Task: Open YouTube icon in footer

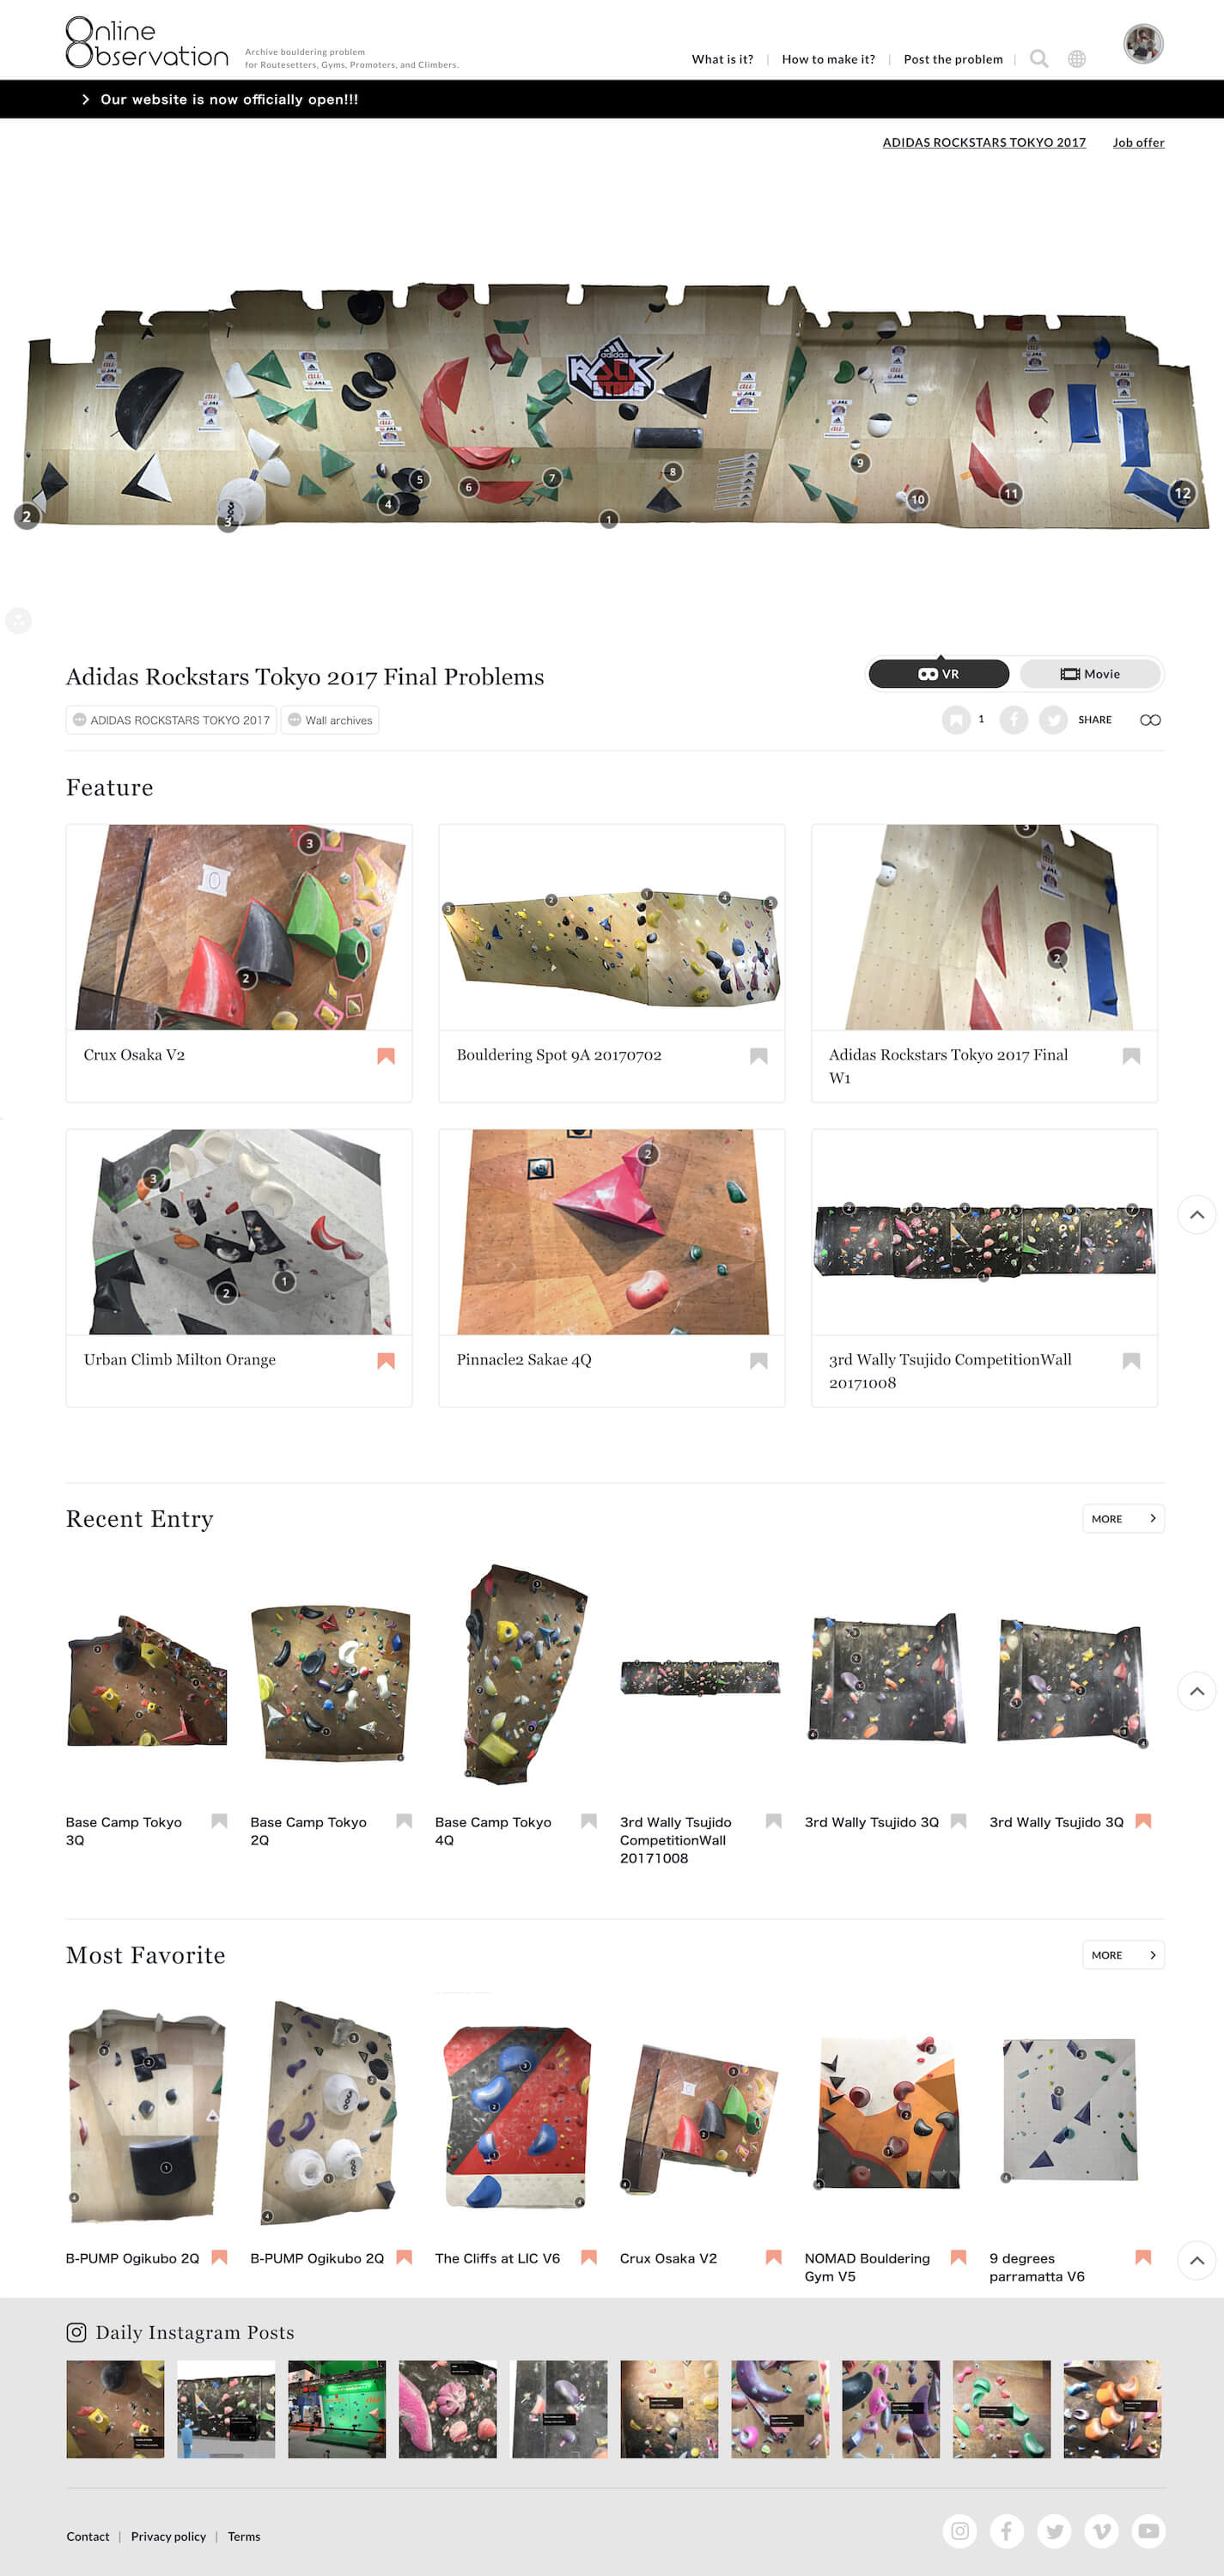Action: (1149, 2530)
